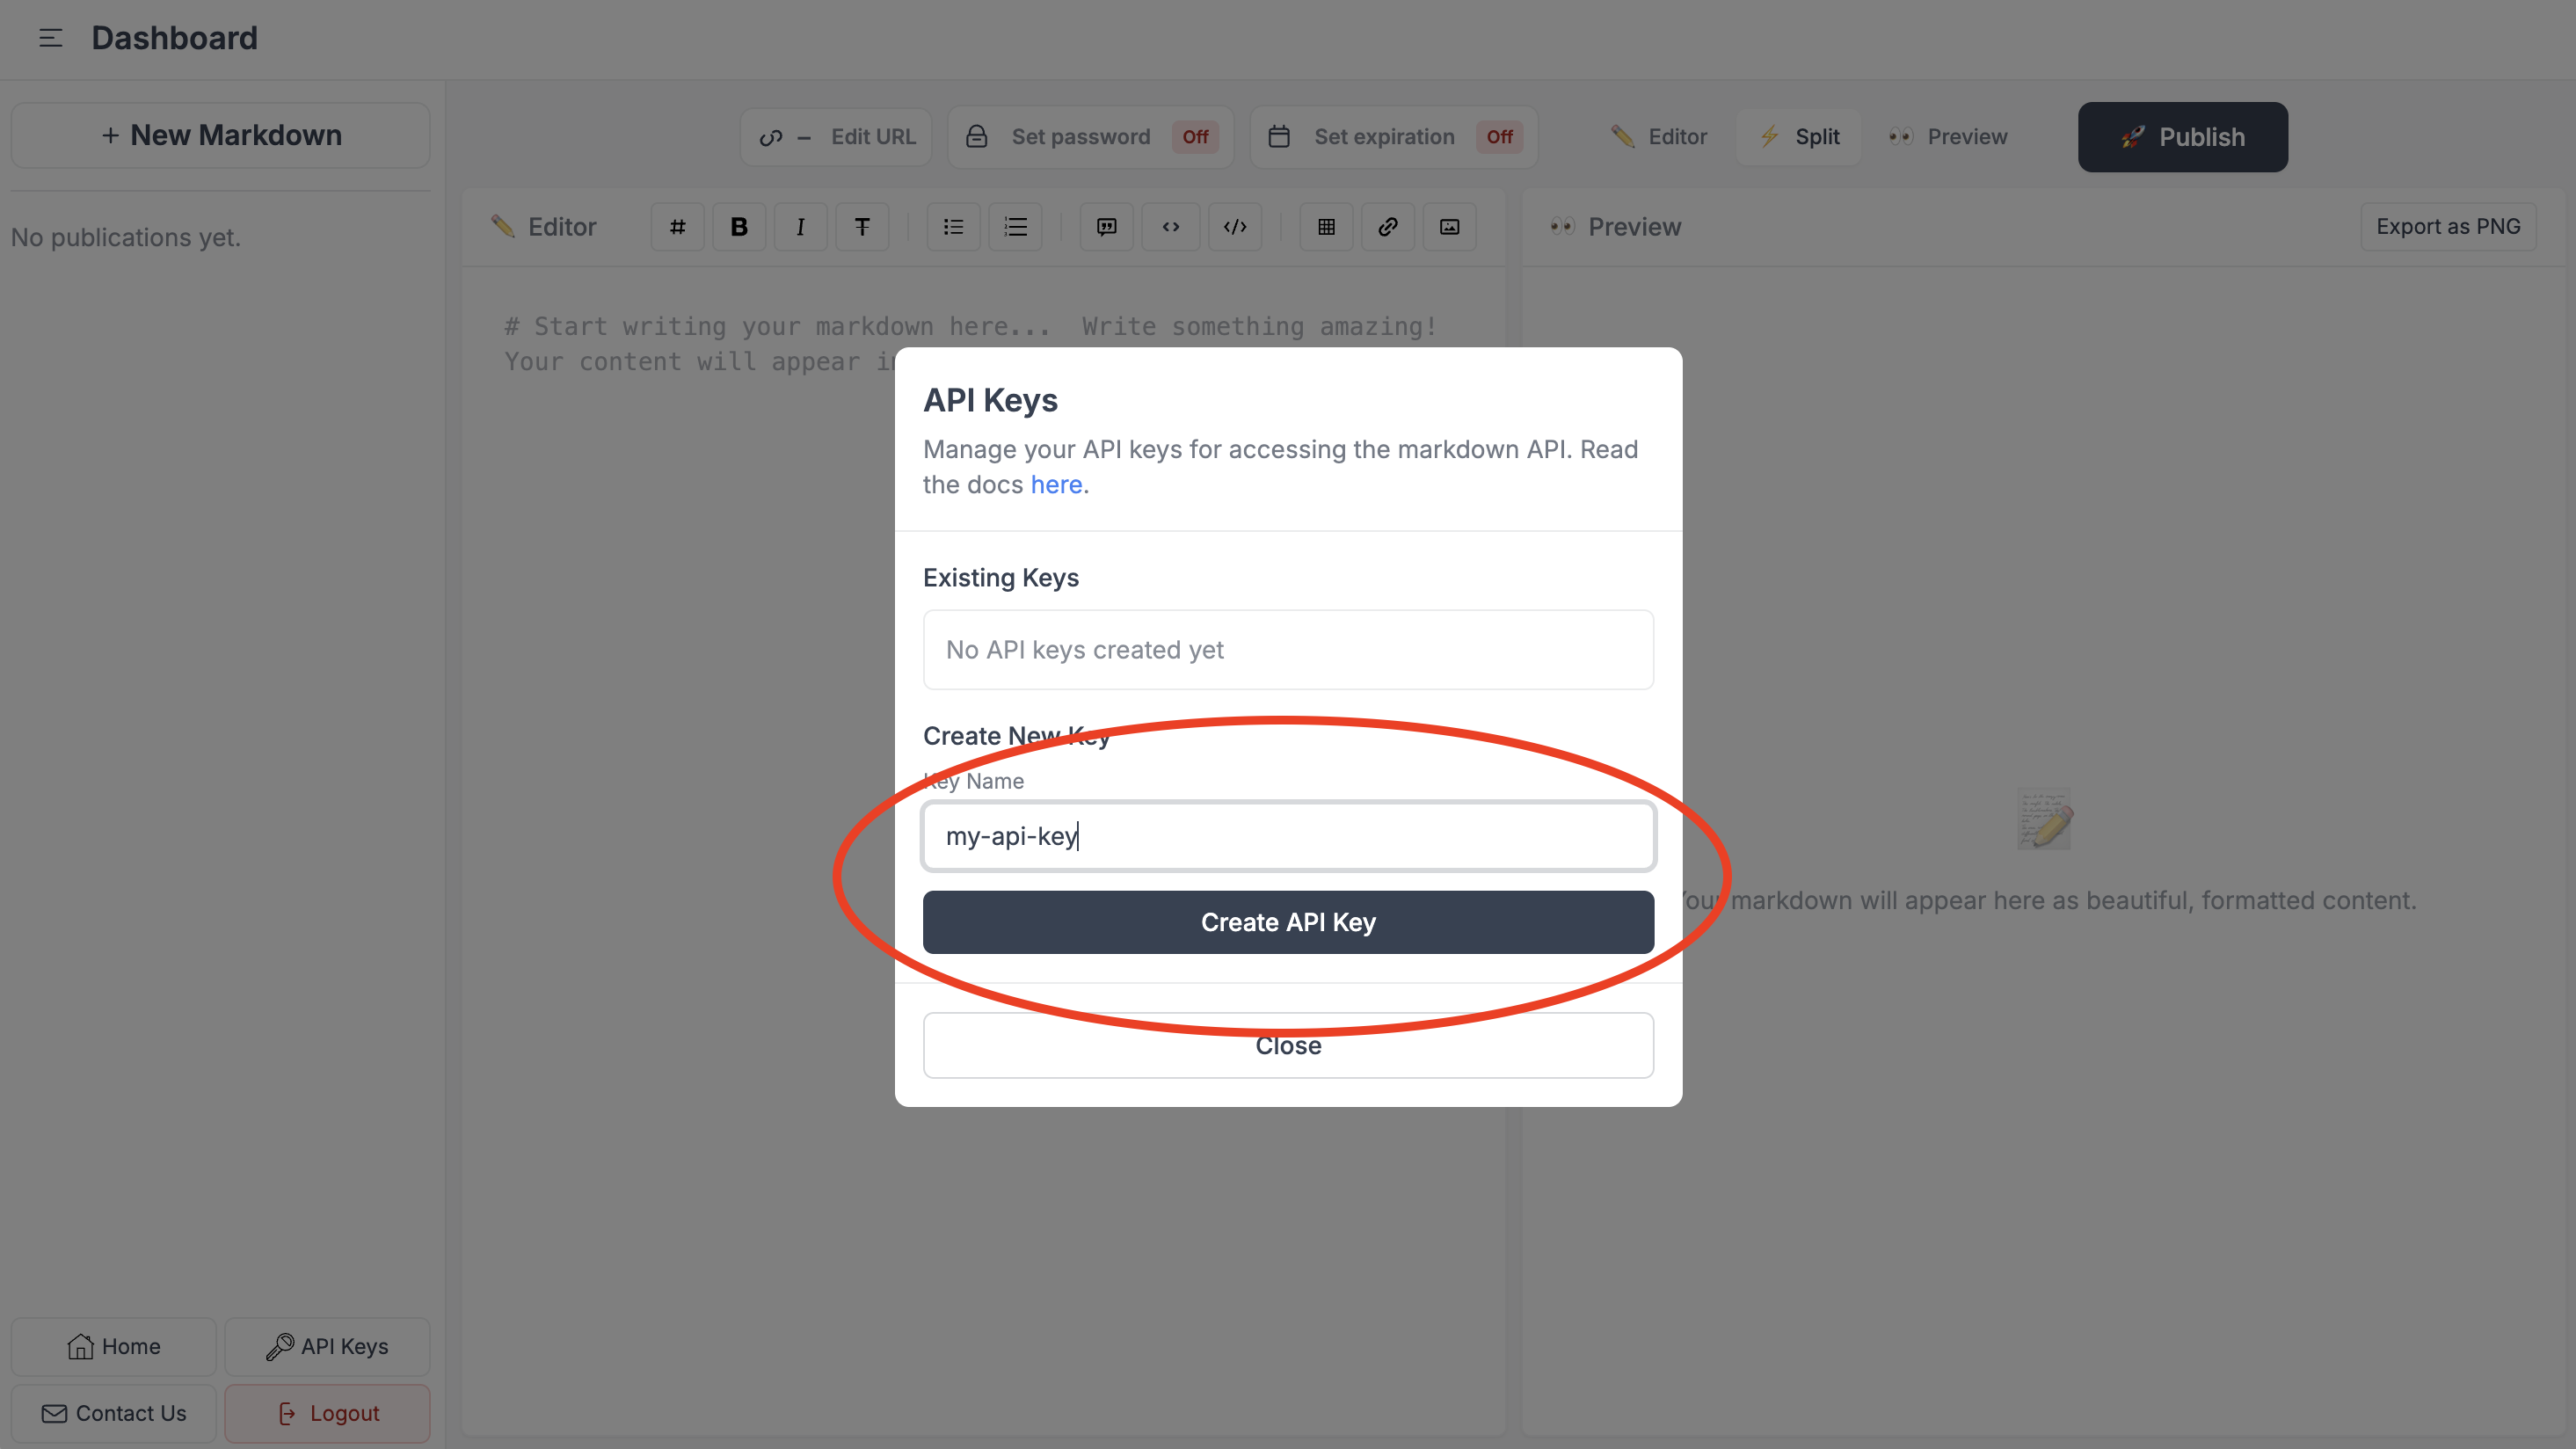
Task: Switch to Editor view tab
Action: click(1660, 137)
